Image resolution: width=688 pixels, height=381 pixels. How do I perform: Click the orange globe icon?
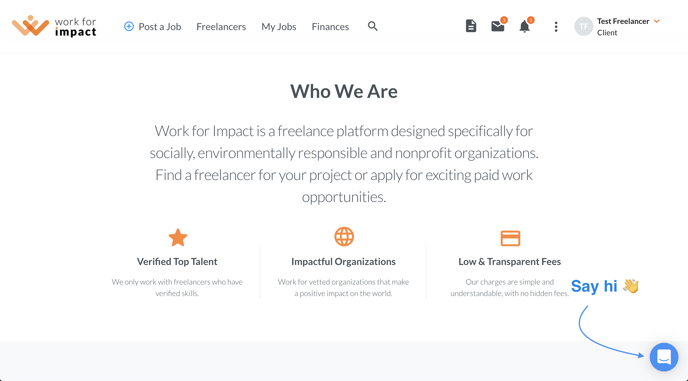pos(344,237)
